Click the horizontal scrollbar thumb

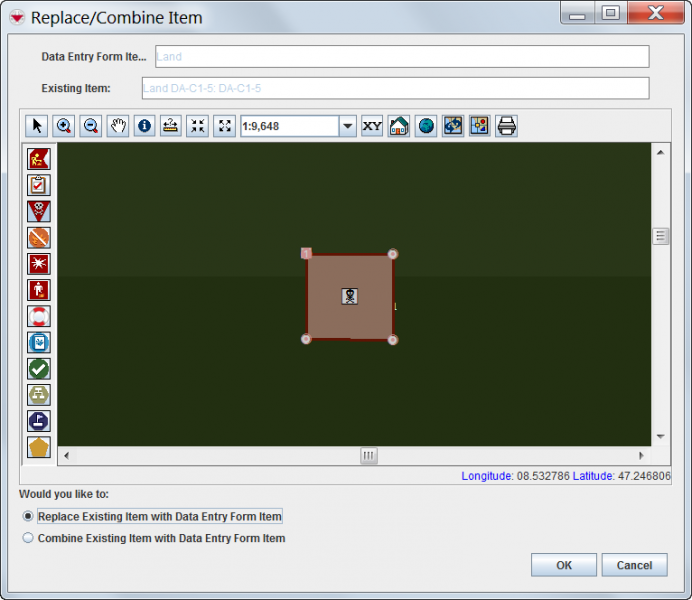click(369, 456)
